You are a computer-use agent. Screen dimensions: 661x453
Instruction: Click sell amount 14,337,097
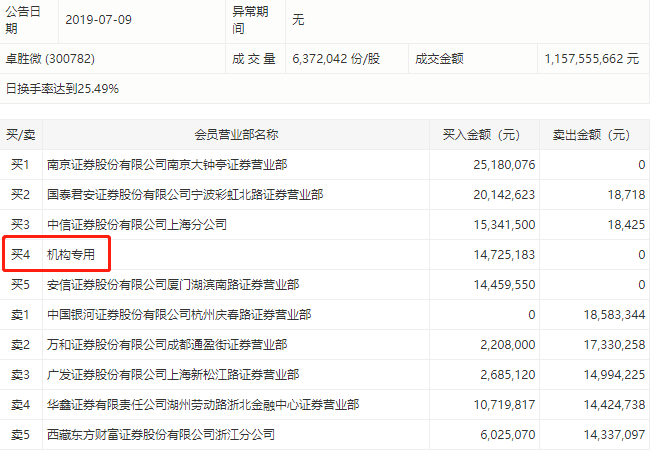click(x=614, y=435)
